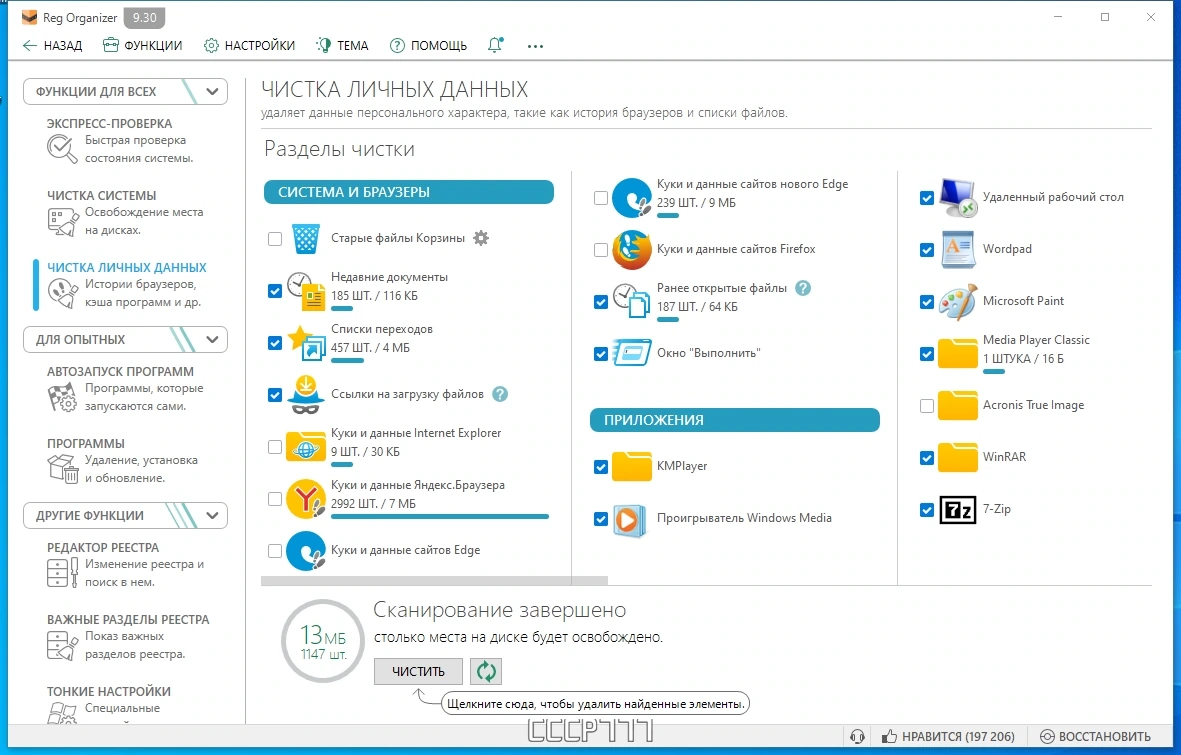This screenshot has height=755, width=1181.
Task: Open the НАСТРОЙКИ menu
Action: [249, 45]
